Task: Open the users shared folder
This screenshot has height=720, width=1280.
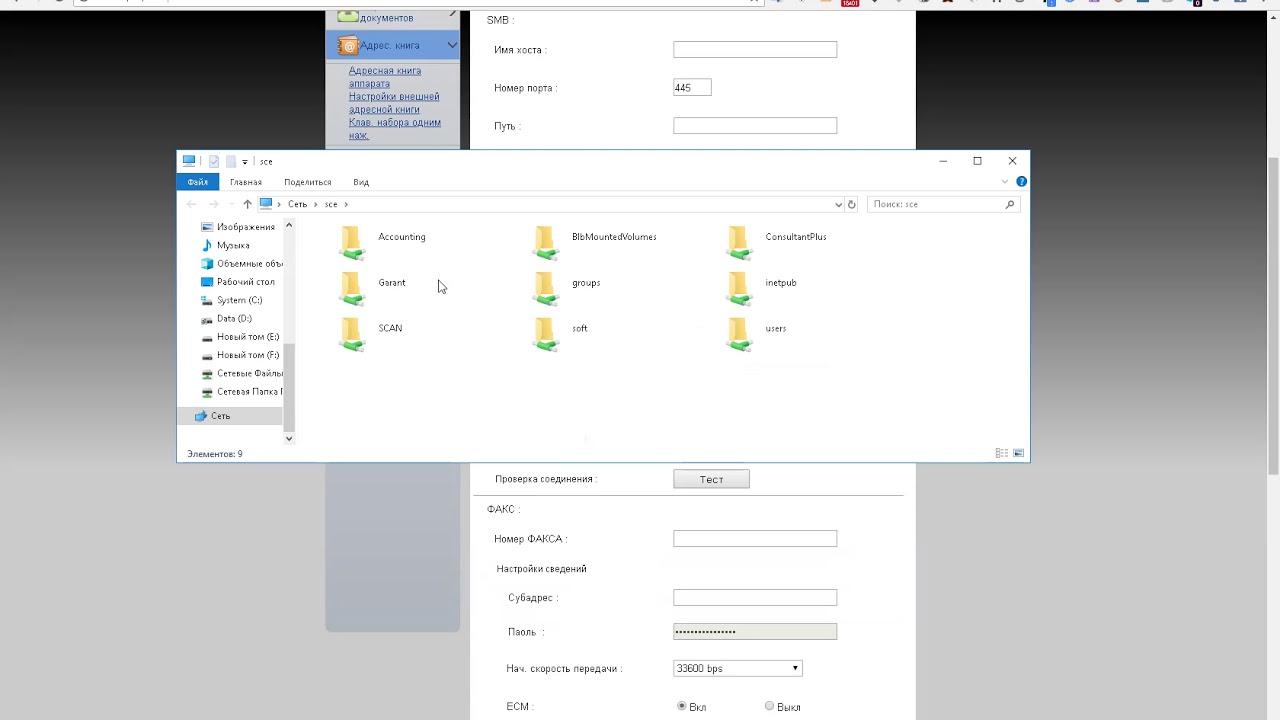Action: [757, 334]
